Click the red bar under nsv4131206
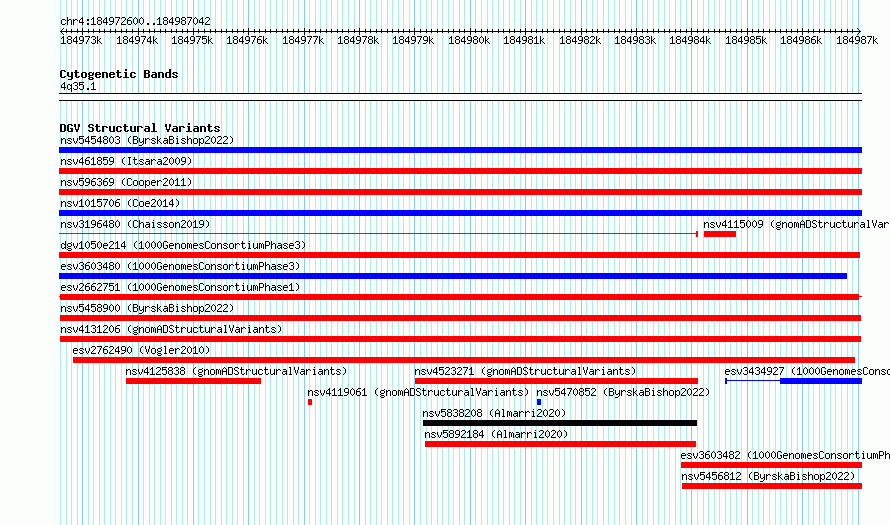890x525 pixels. click(x=460, y=339)
